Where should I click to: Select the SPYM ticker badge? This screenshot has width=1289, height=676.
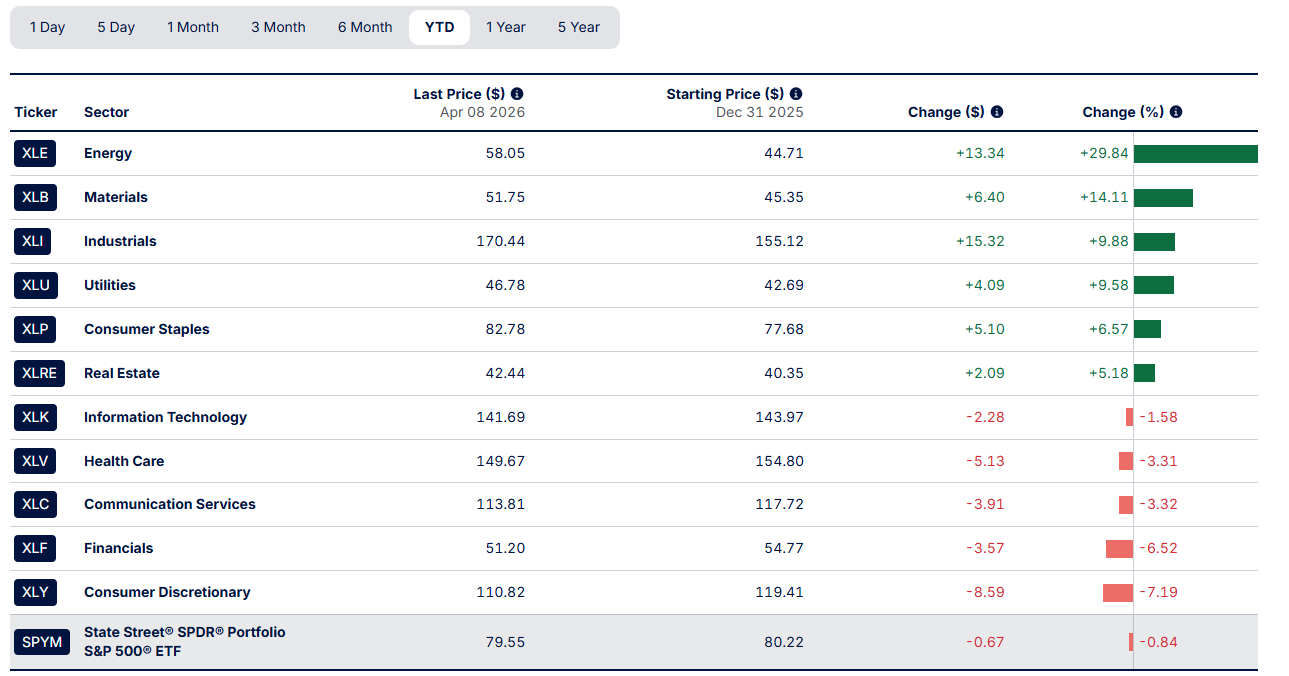click(42, 642)
